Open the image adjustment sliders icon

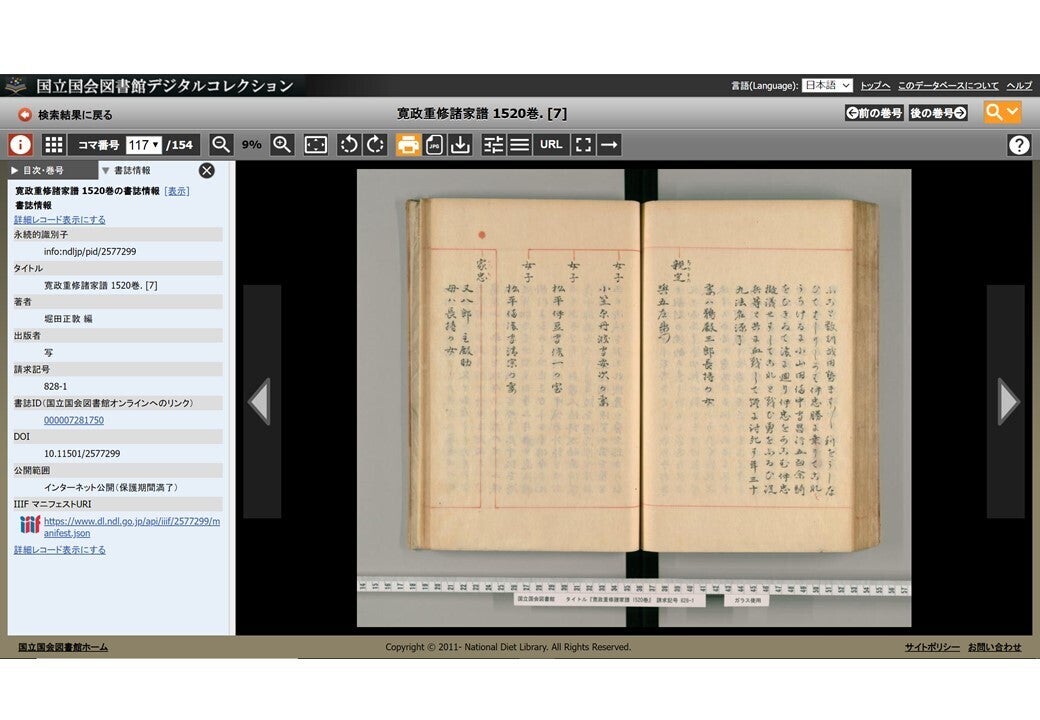coord(494,145)
